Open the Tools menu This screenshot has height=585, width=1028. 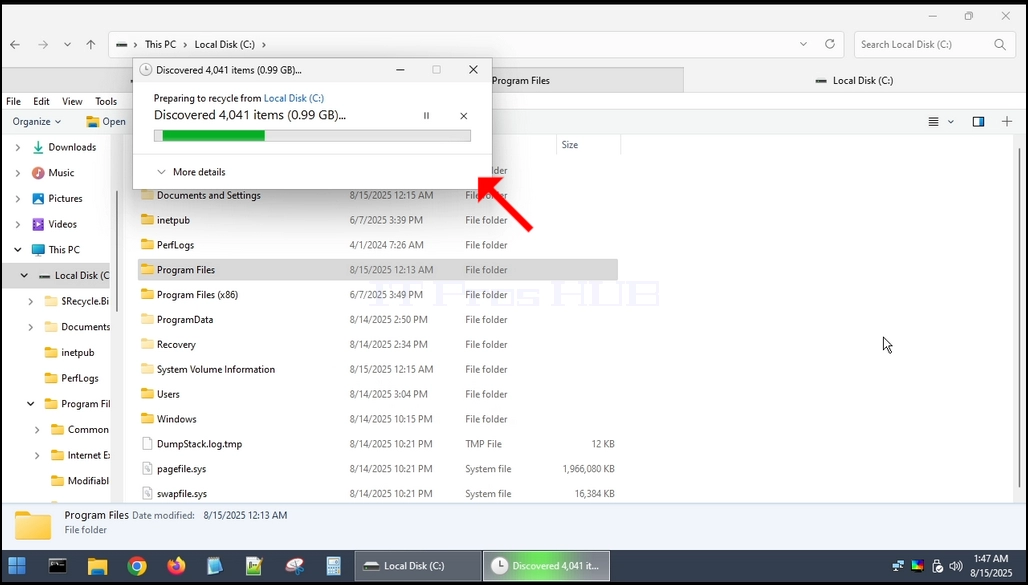[x=106, y=102]
